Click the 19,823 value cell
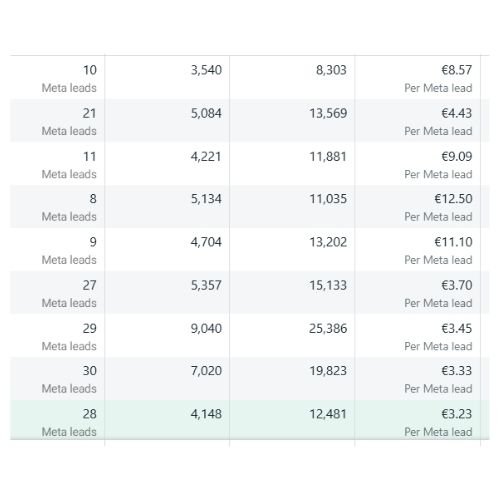Screen dimensions: 500x500 point(292,379)
